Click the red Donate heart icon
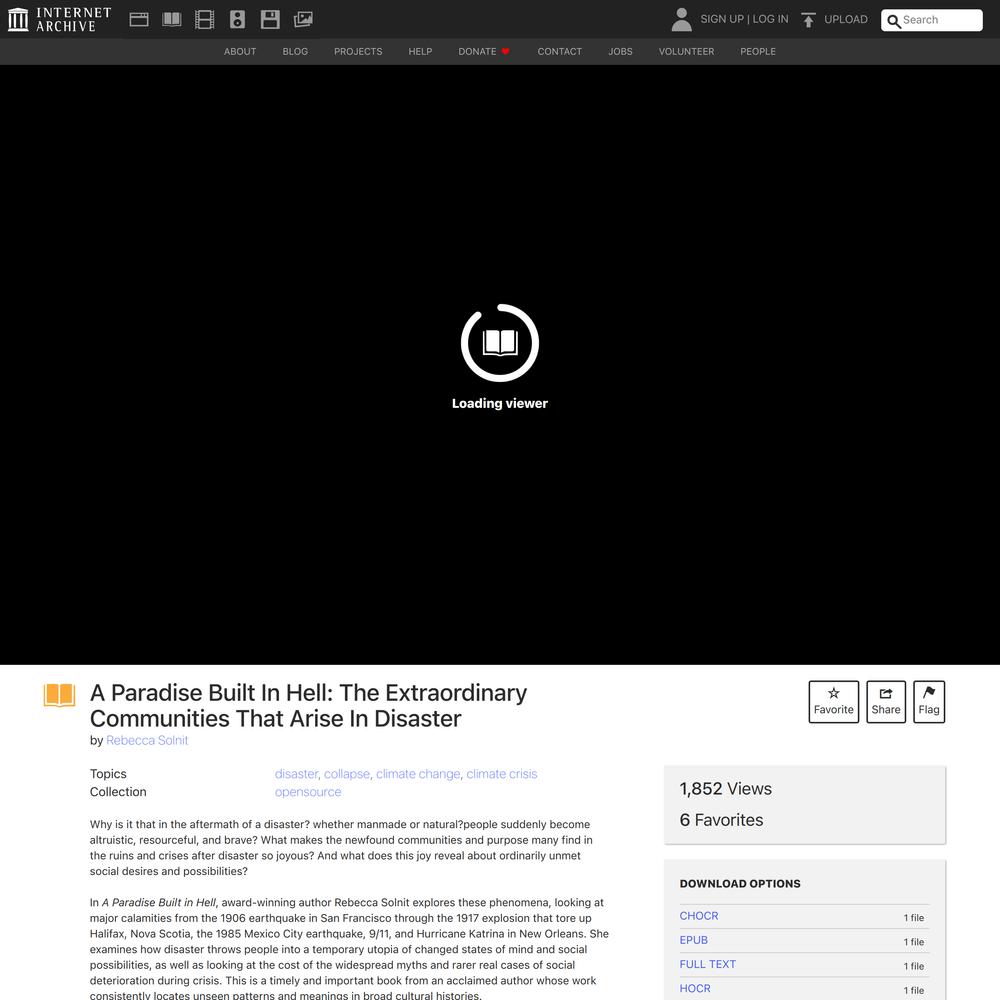The image size is (1000, 1000). tap(506, 52)
